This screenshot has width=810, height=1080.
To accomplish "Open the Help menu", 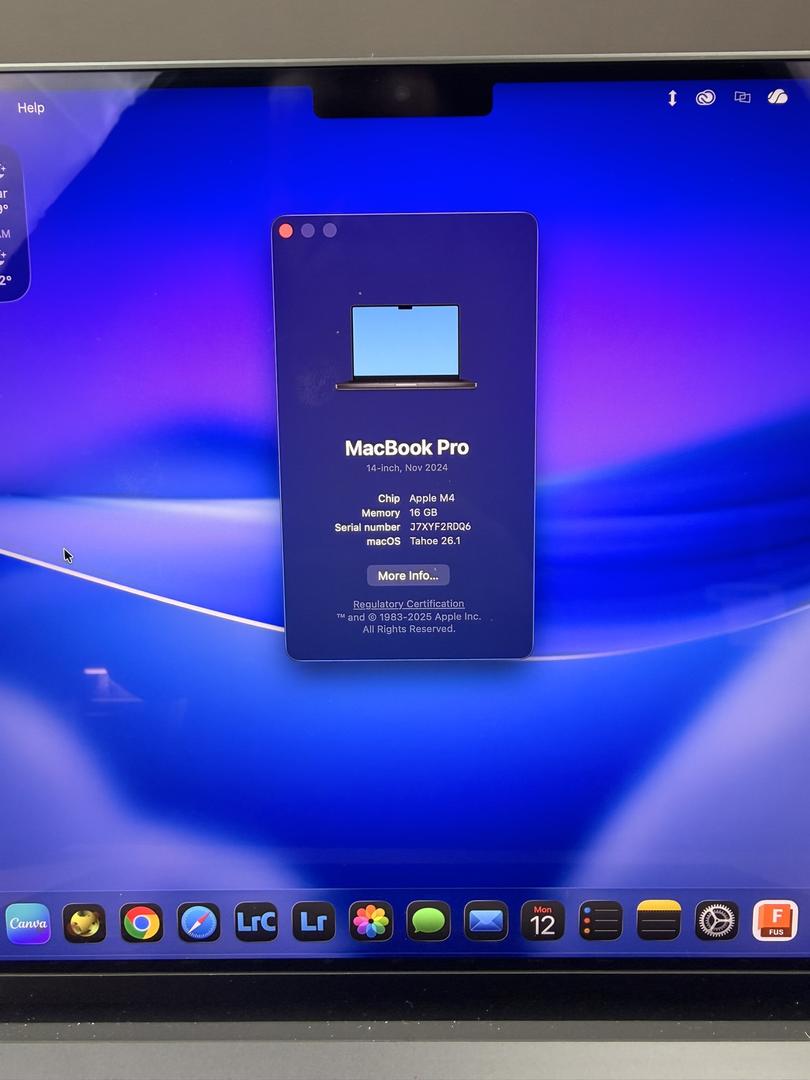I will pyautogui.click(x=31, y=108).
